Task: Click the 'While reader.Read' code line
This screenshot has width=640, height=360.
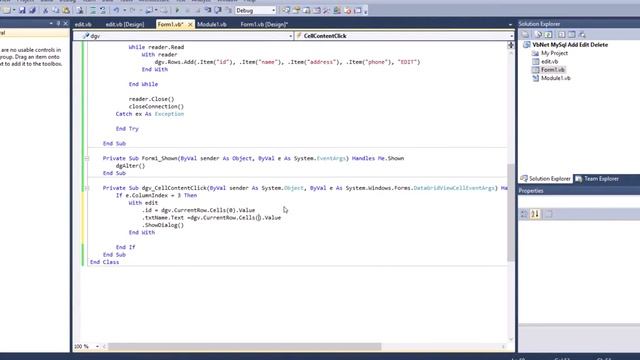Action: click(x=156, y=47)
